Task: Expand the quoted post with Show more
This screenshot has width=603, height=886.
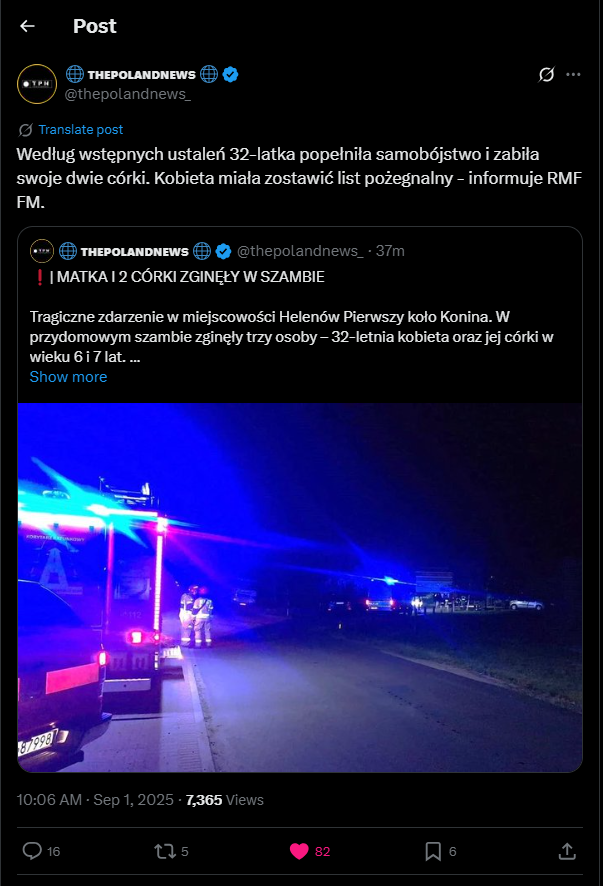Action: point(68,377)
